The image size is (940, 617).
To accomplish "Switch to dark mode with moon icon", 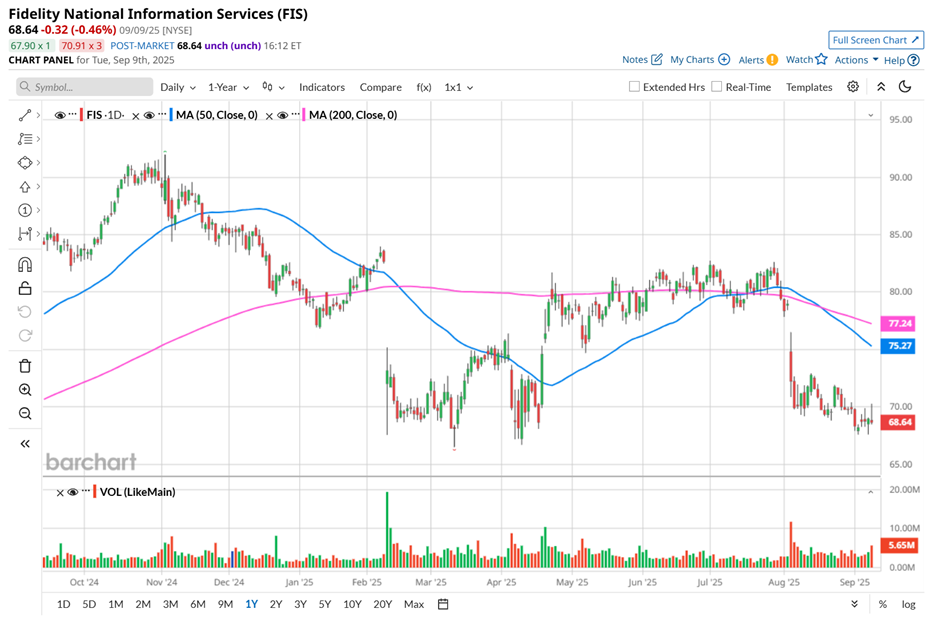I will point(905,87).
